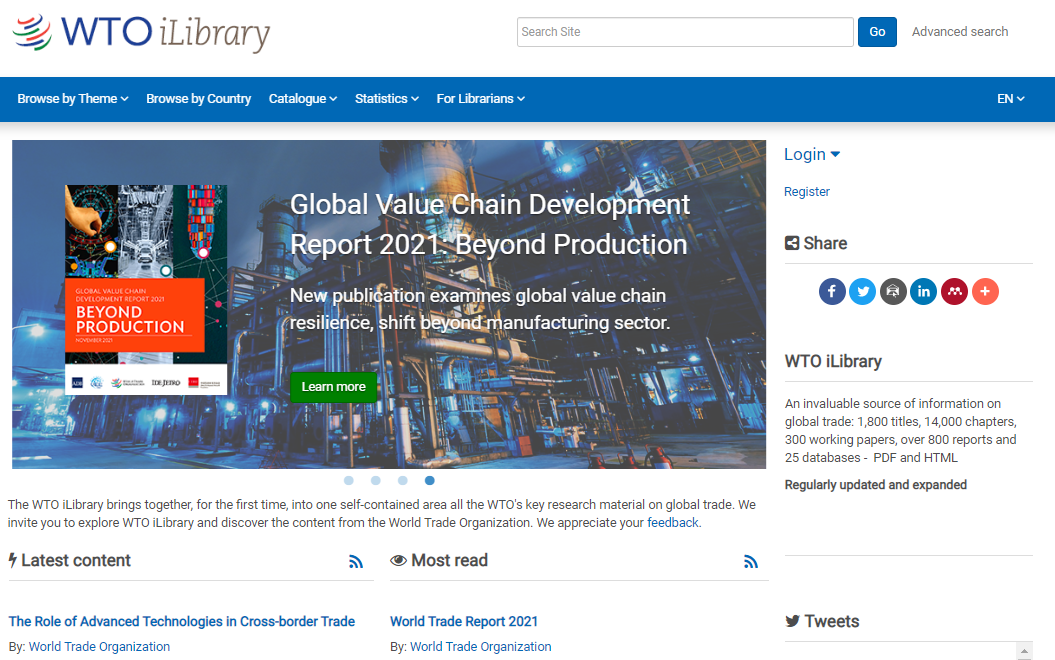Click Global Value Chain Development Report headline
Viewport: 1055px width, 660px height.
click(490, 225)
